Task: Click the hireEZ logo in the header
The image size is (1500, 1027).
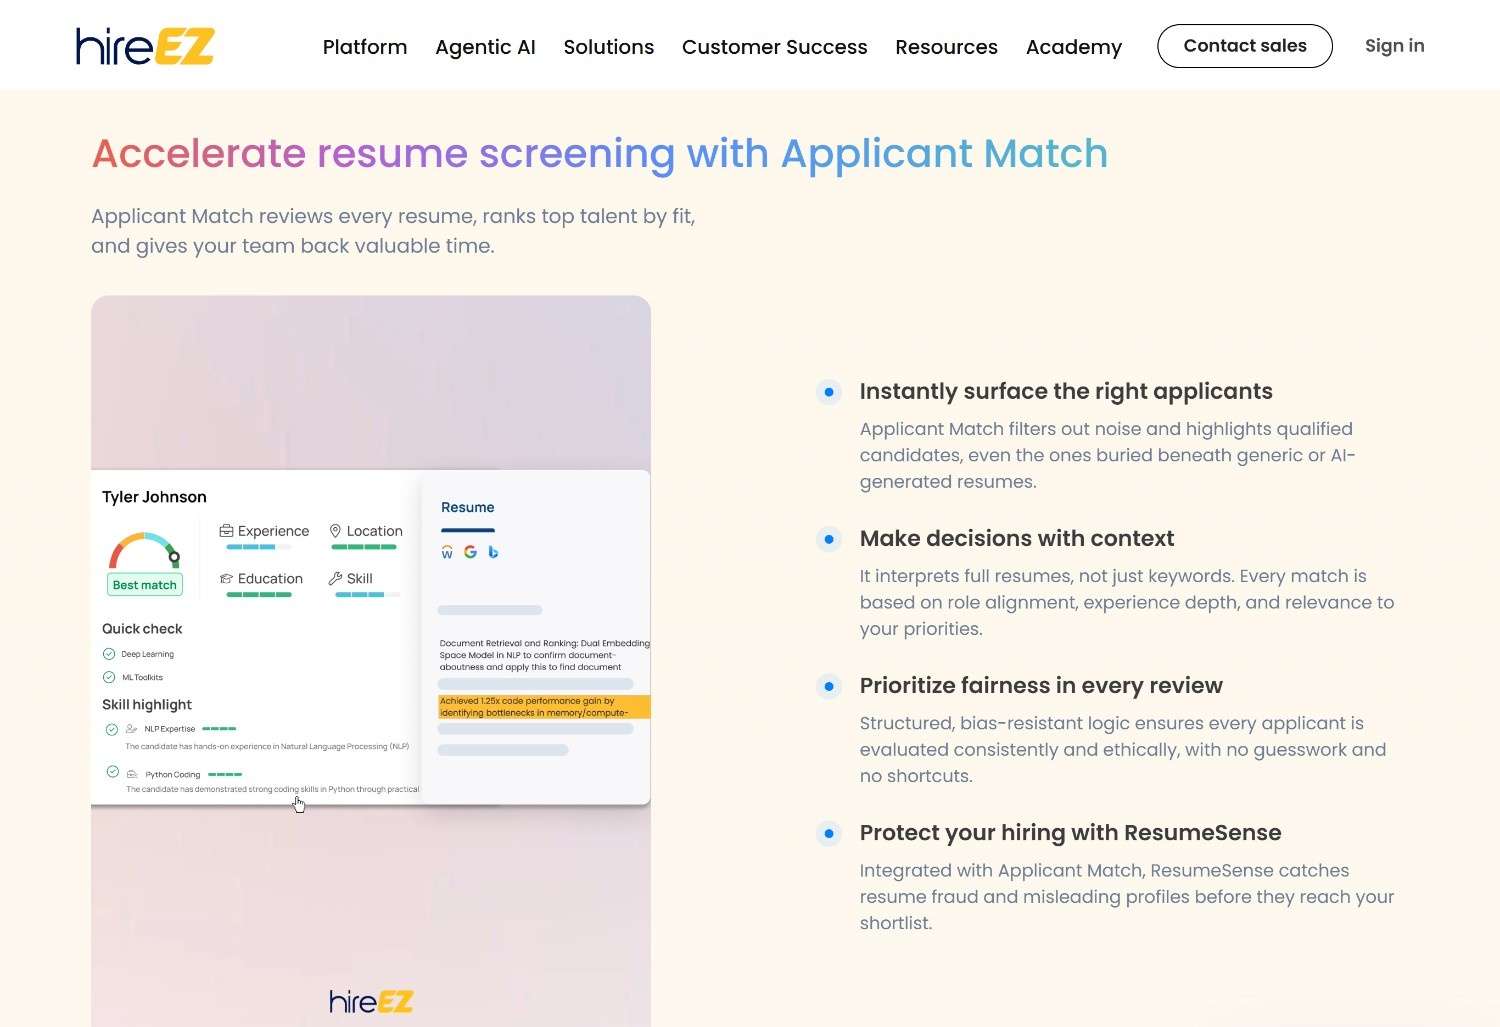Action: tap(145, 46)
